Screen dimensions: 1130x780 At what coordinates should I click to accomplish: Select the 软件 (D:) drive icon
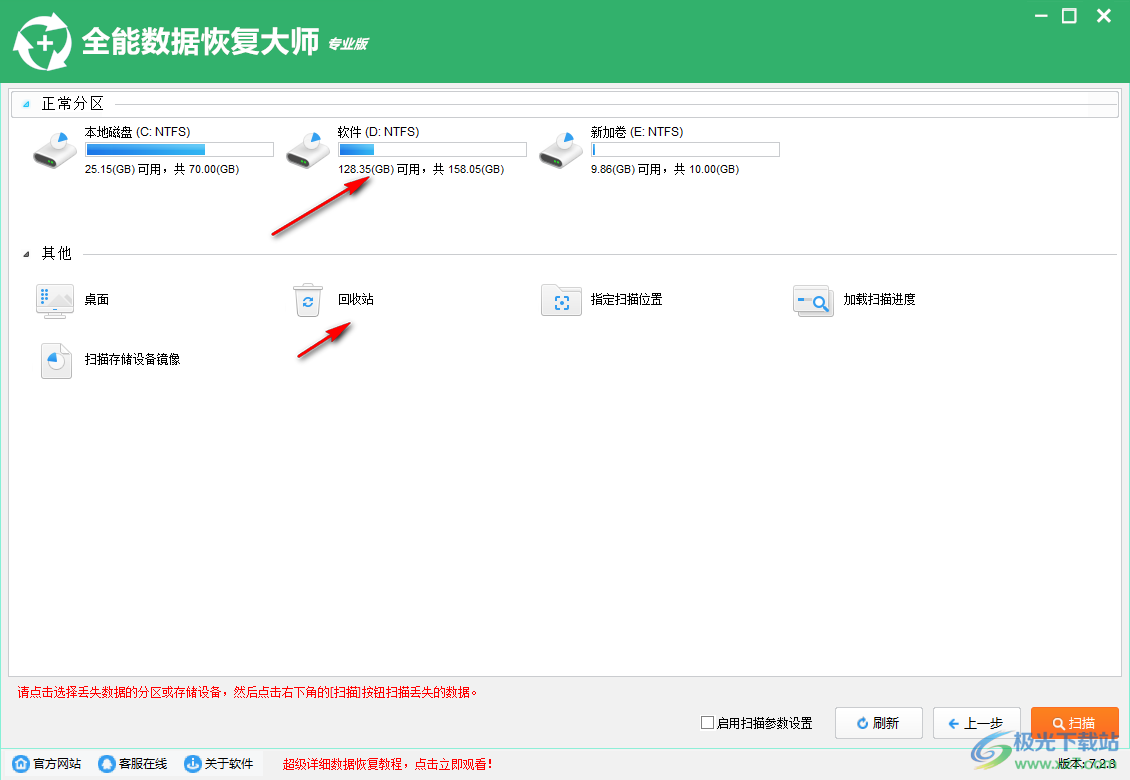(308, 148)
